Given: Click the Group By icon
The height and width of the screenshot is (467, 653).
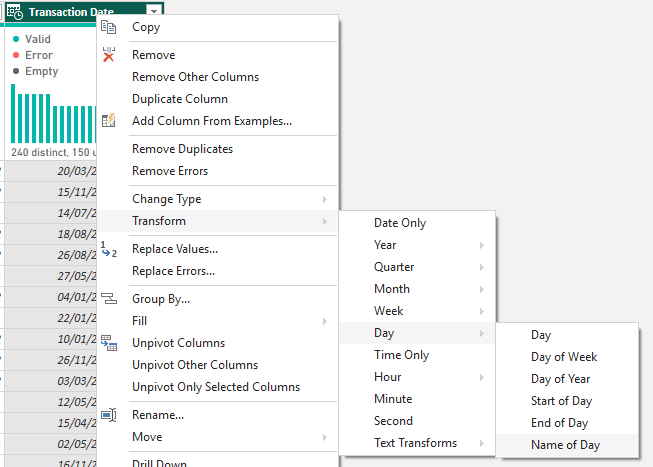Looking at the screenshot, I should (109, 299).
